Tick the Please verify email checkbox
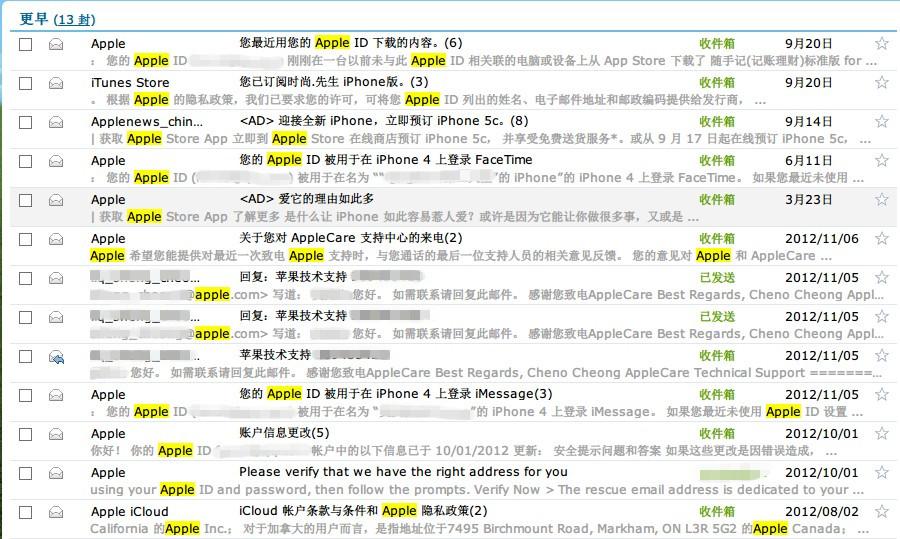The width and height of the screenshot is (900, 539). click(25, 474)
